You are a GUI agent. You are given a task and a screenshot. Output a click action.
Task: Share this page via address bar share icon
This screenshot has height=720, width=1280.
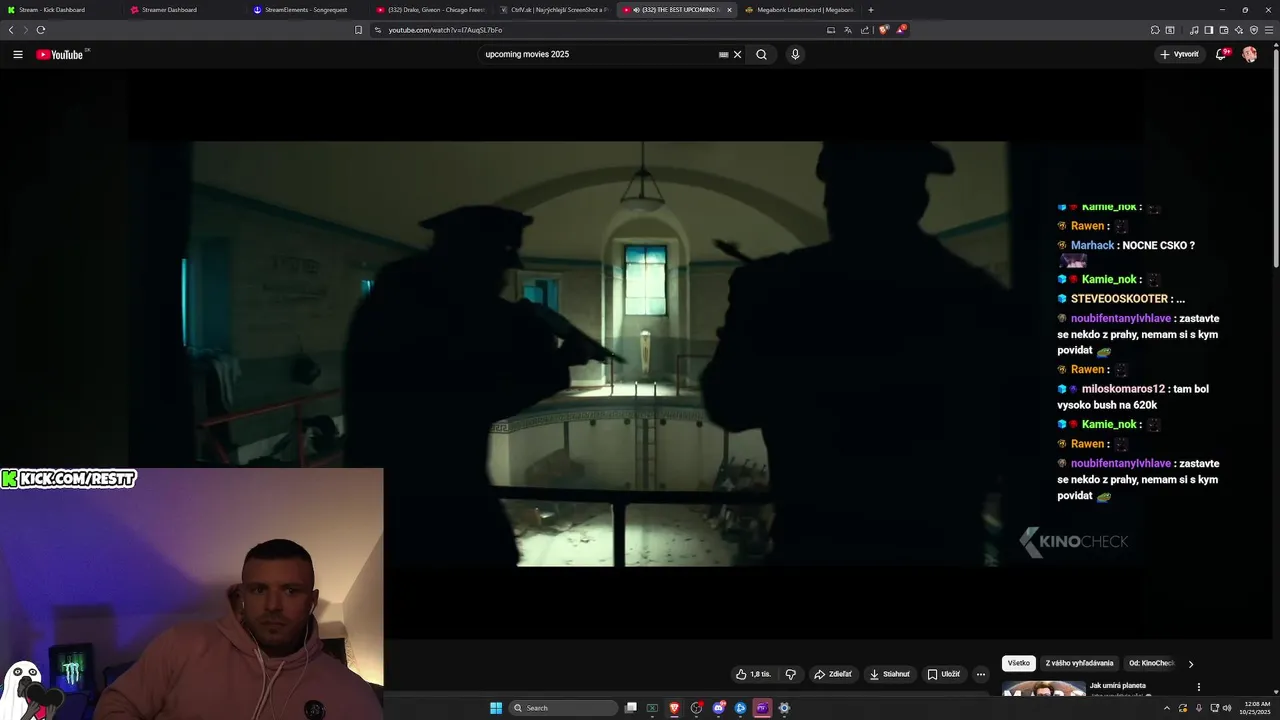pos(865,30)
